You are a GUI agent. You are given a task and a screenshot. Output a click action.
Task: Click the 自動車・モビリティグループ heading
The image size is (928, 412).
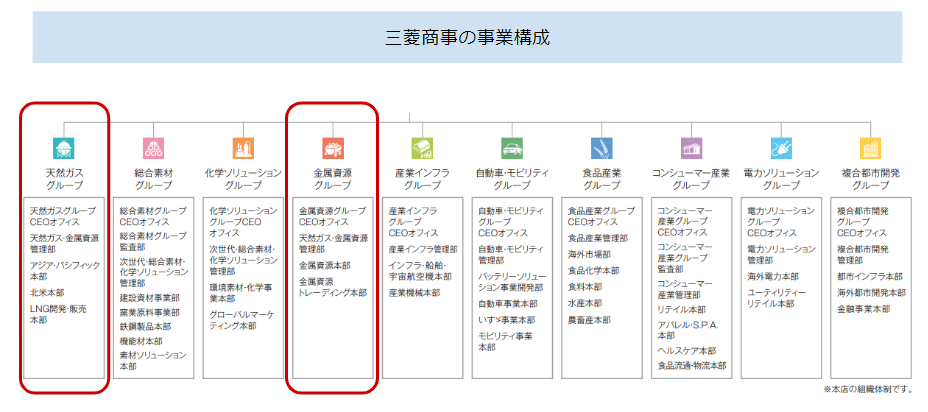(x=512, y=179)
